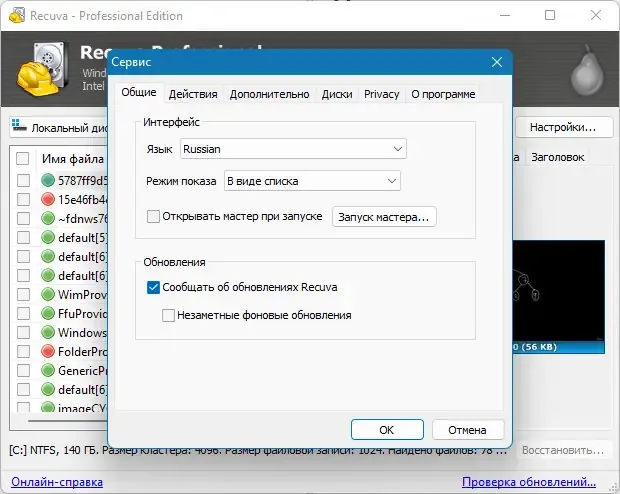Click the Recuva title bar icon
The height and width of the screenshot is (494, 620).
pyautogui.click(x=17, y=15)
